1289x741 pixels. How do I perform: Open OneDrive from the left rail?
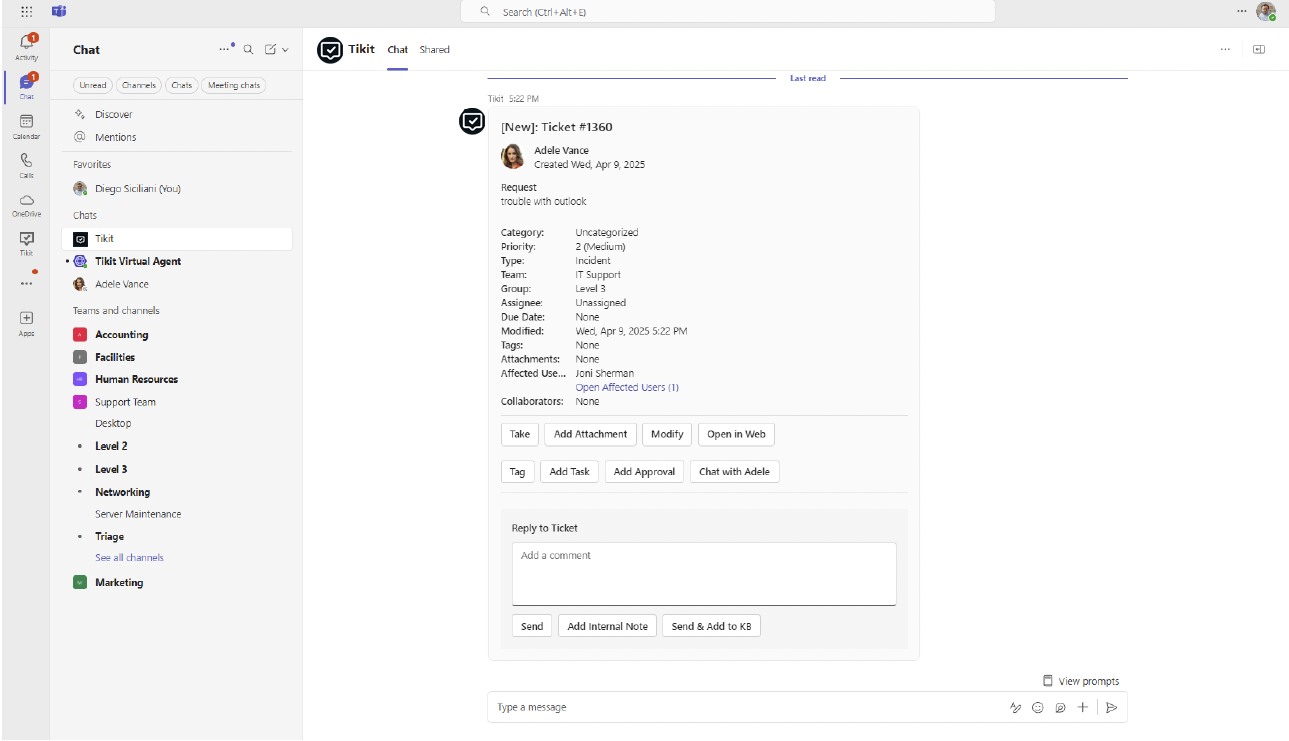point(26,202)
